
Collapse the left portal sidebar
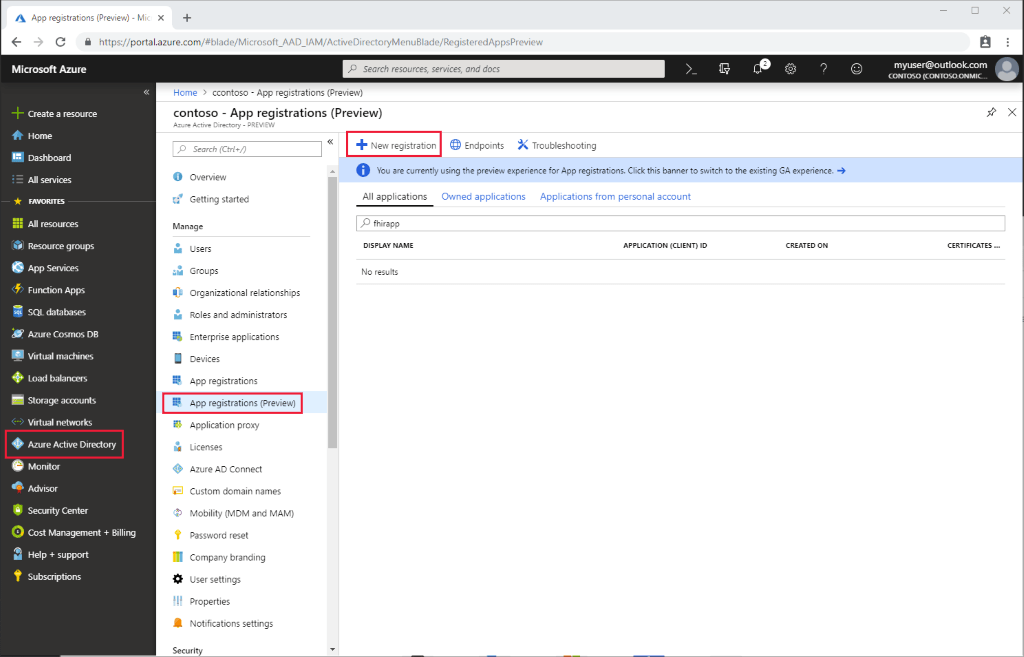coord(146,92)
